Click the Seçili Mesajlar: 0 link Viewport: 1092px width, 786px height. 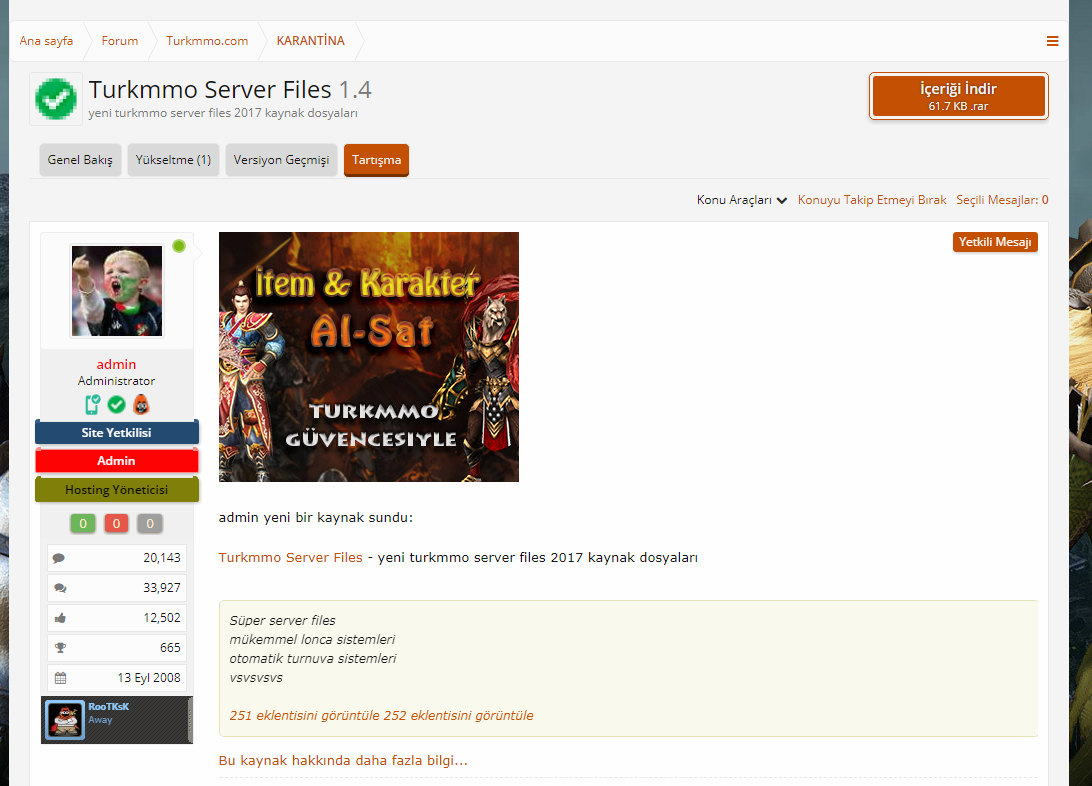[x=1002, y=200]
